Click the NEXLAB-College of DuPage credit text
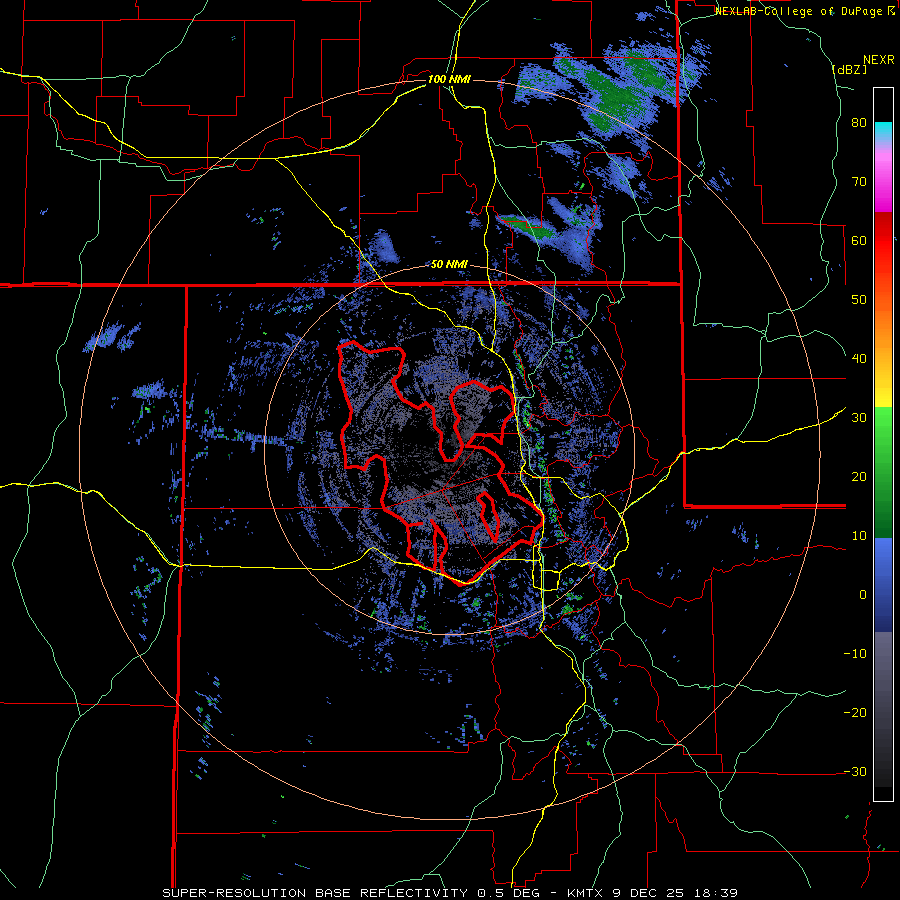 coord(807,11)
